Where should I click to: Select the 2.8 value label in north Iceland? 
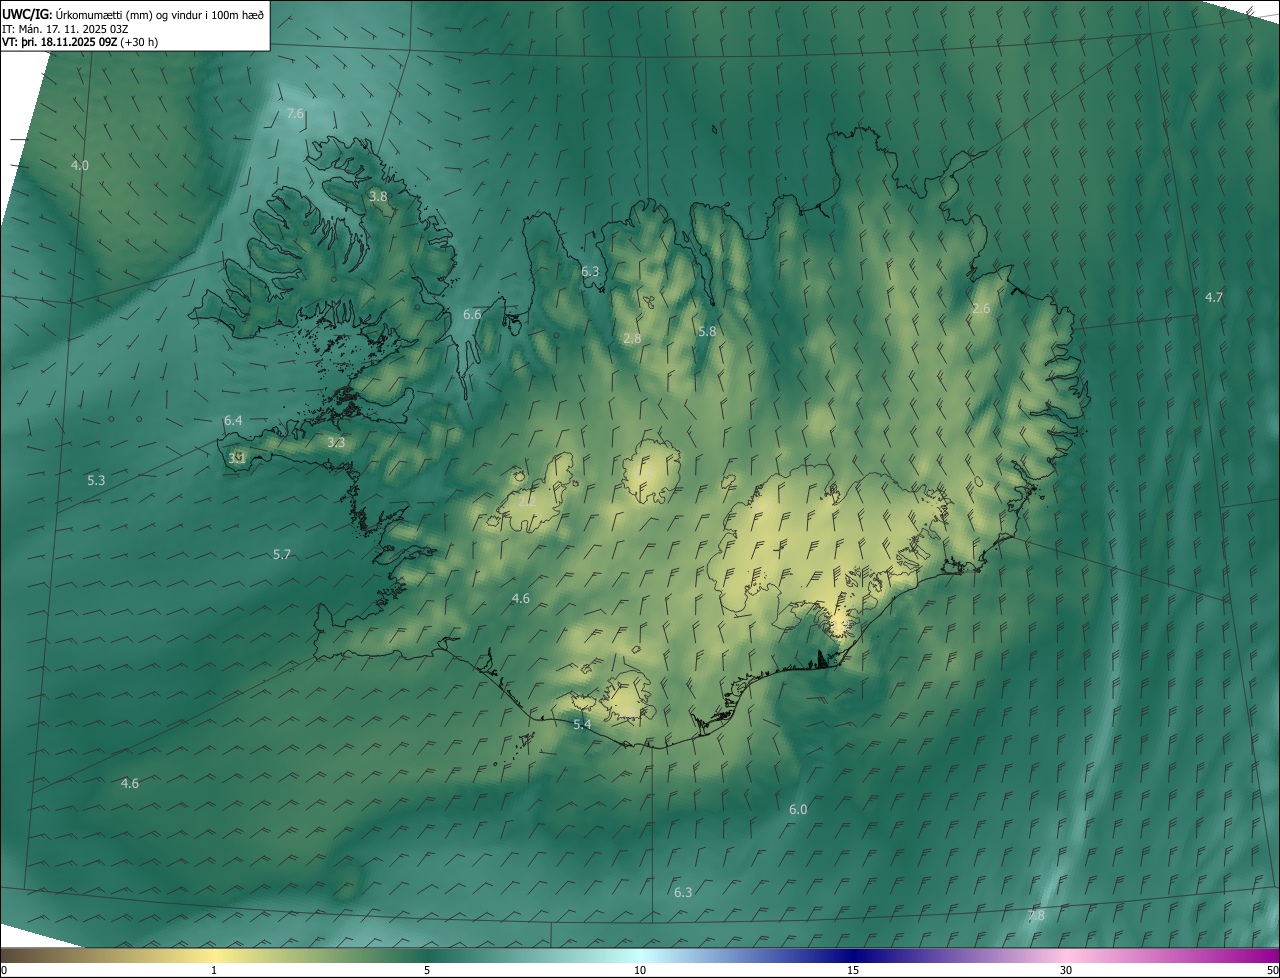pyautogui.click(x=632, y=339)
